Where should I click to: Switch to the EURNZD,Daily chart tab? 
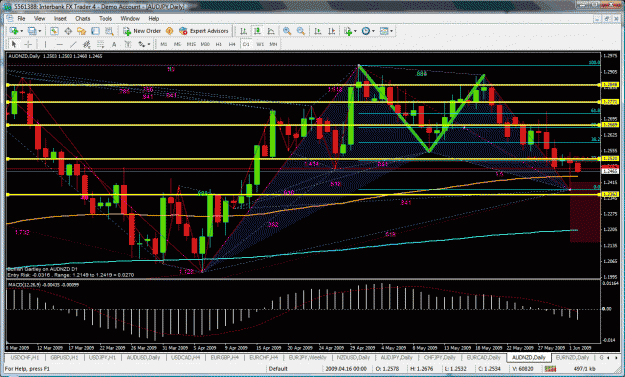pos(572,357)
